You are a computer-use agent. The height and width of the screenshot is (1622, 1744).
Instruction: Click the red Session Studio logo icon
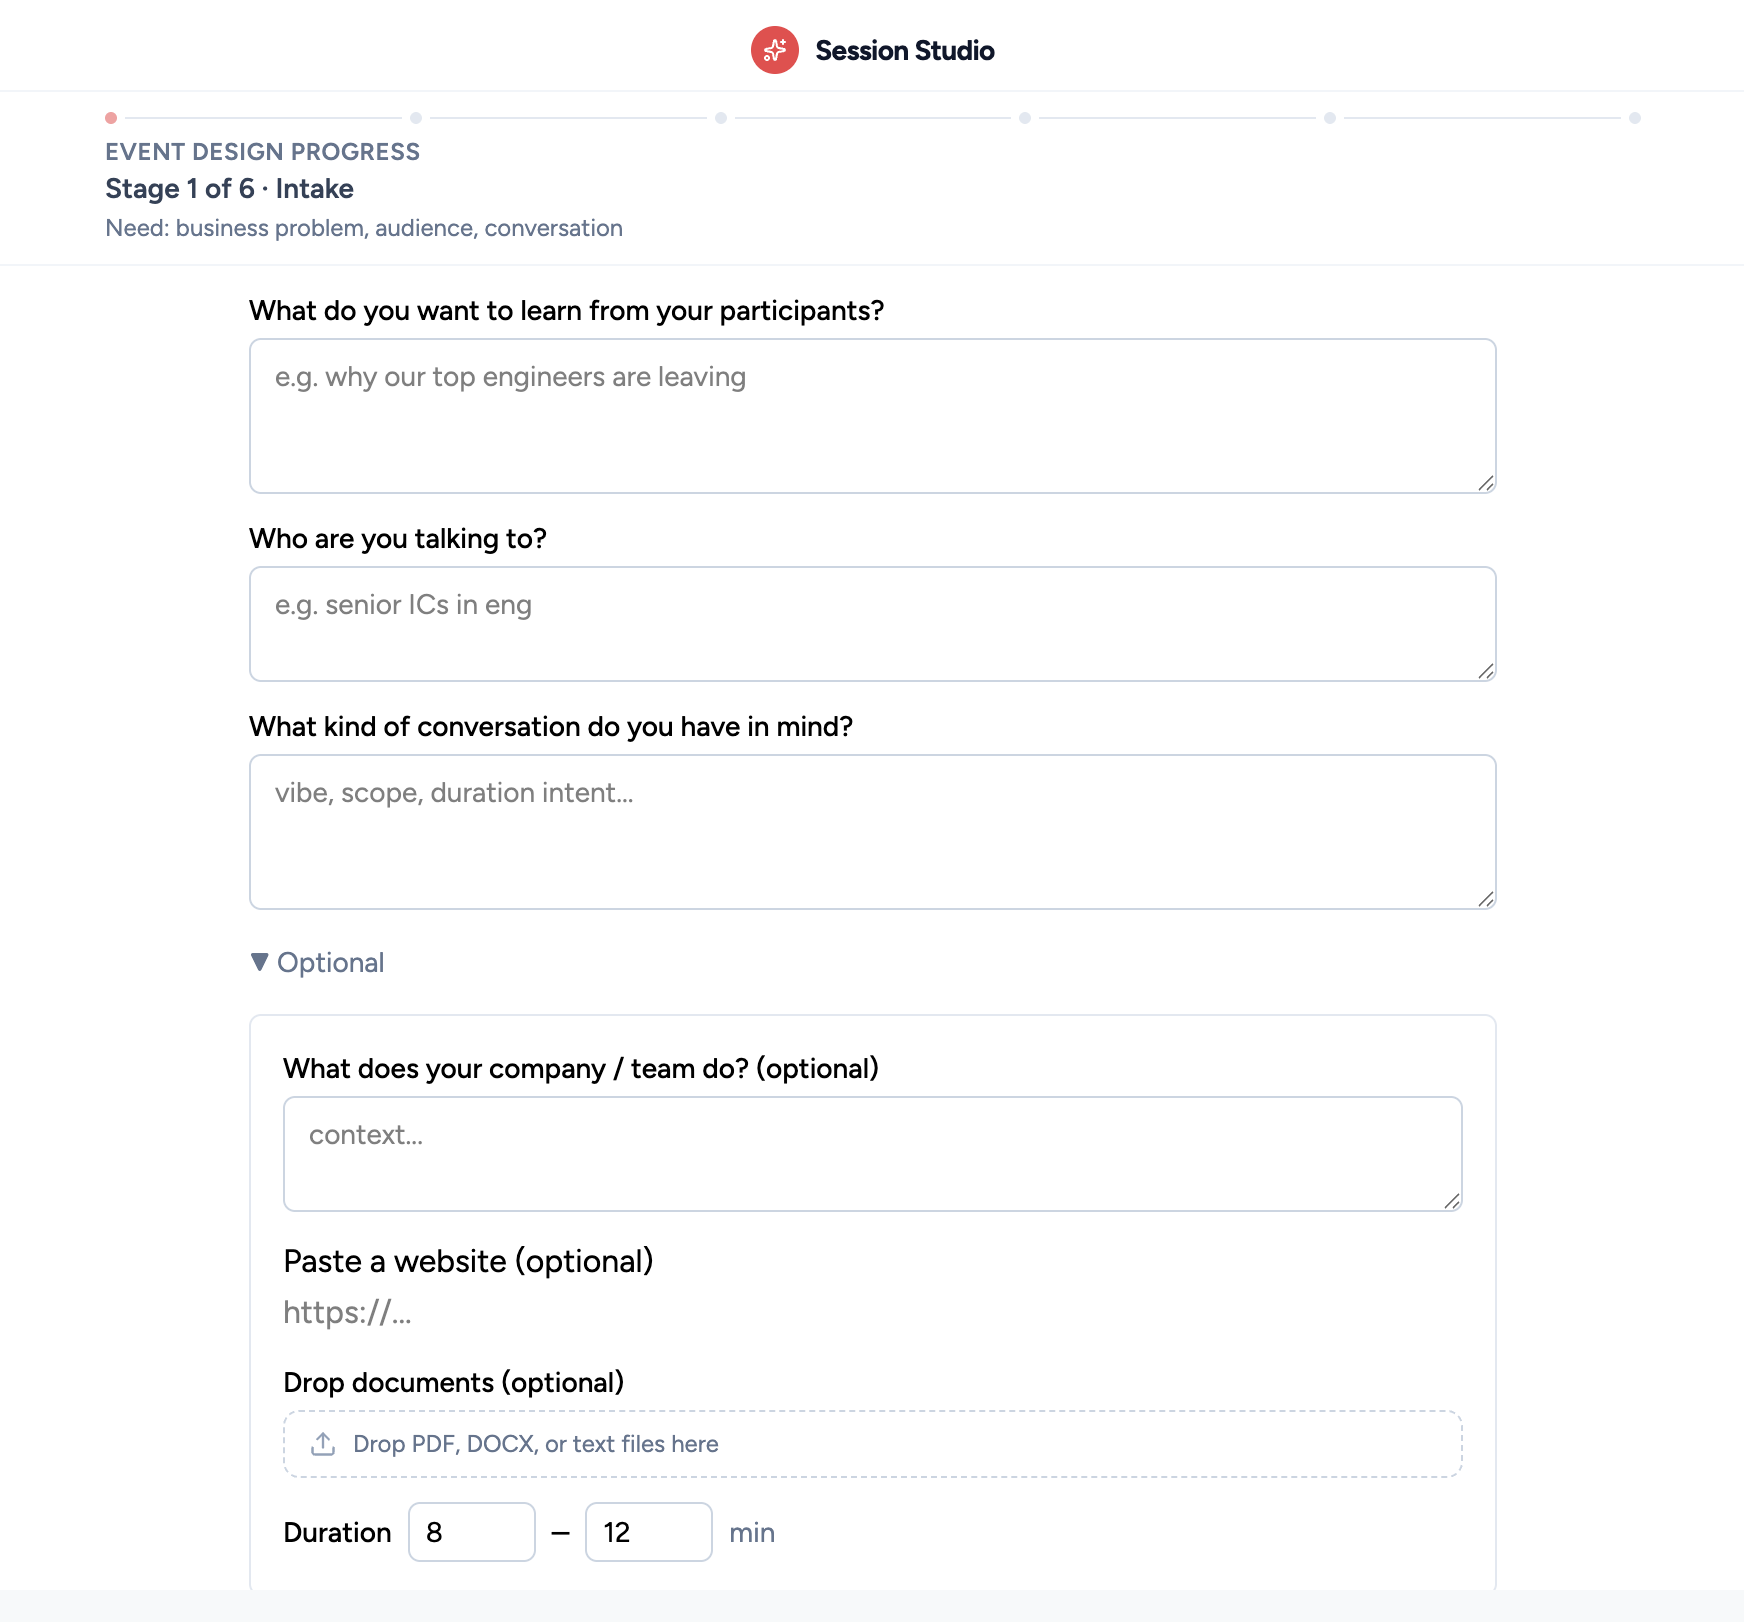(x=774, y=50)
